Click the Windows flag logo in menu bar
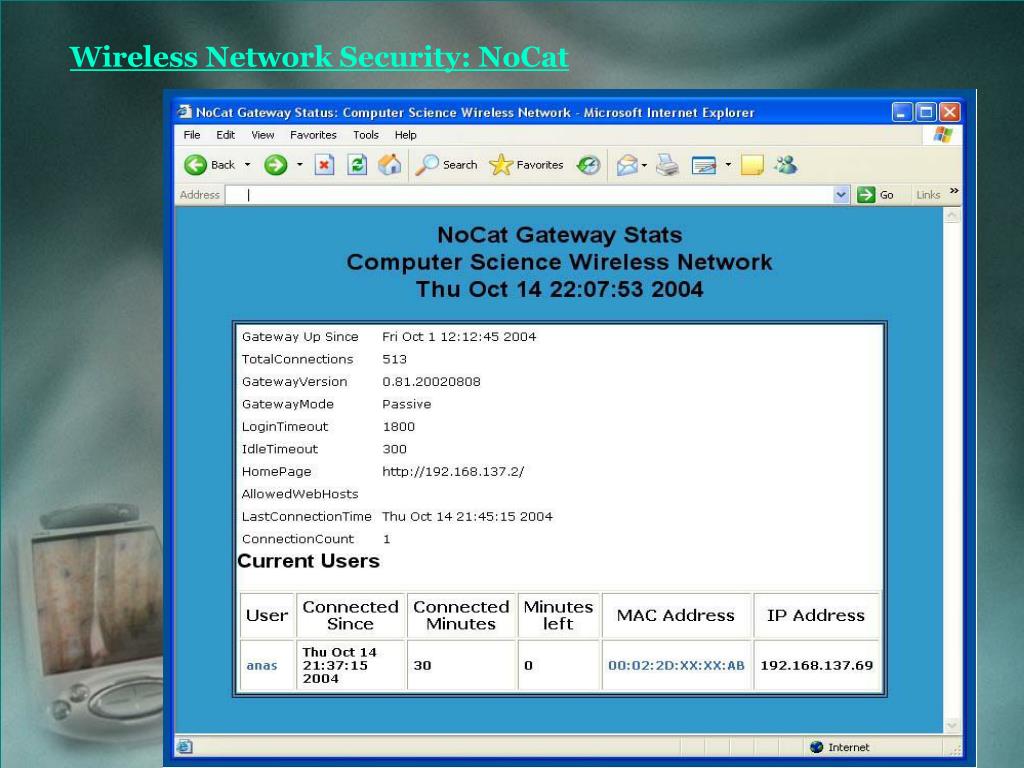This screenshot has height=768, width=1024. 943,135
